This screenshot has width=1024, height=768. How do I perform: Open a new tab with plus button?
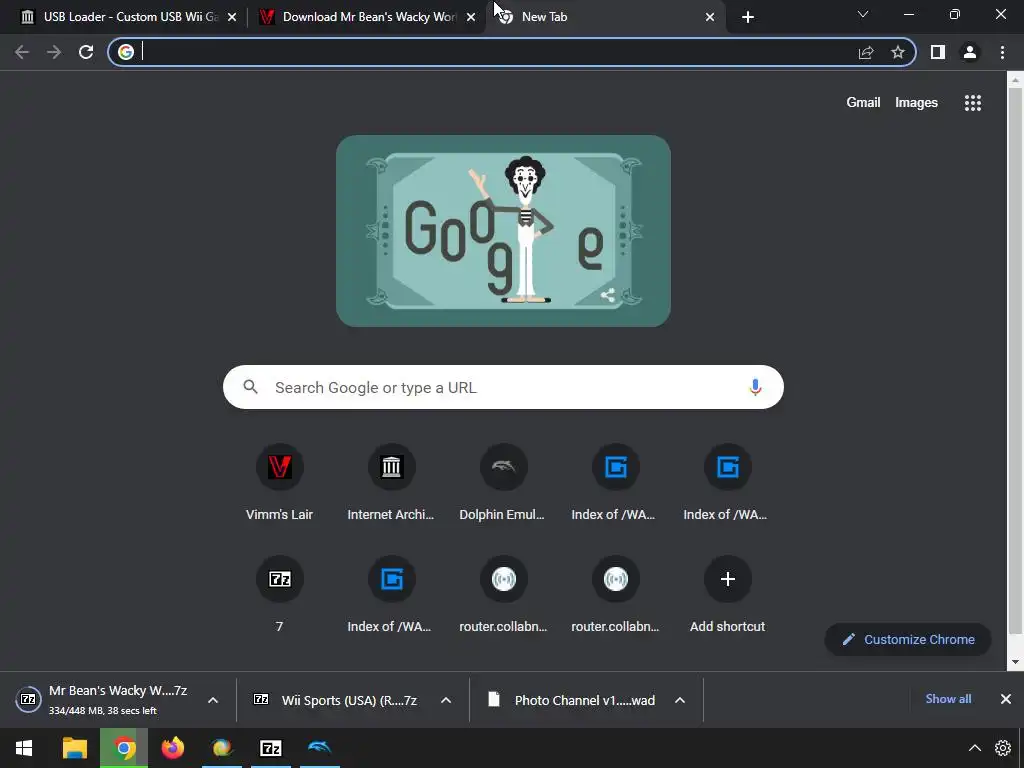click(x=748, y=17)
